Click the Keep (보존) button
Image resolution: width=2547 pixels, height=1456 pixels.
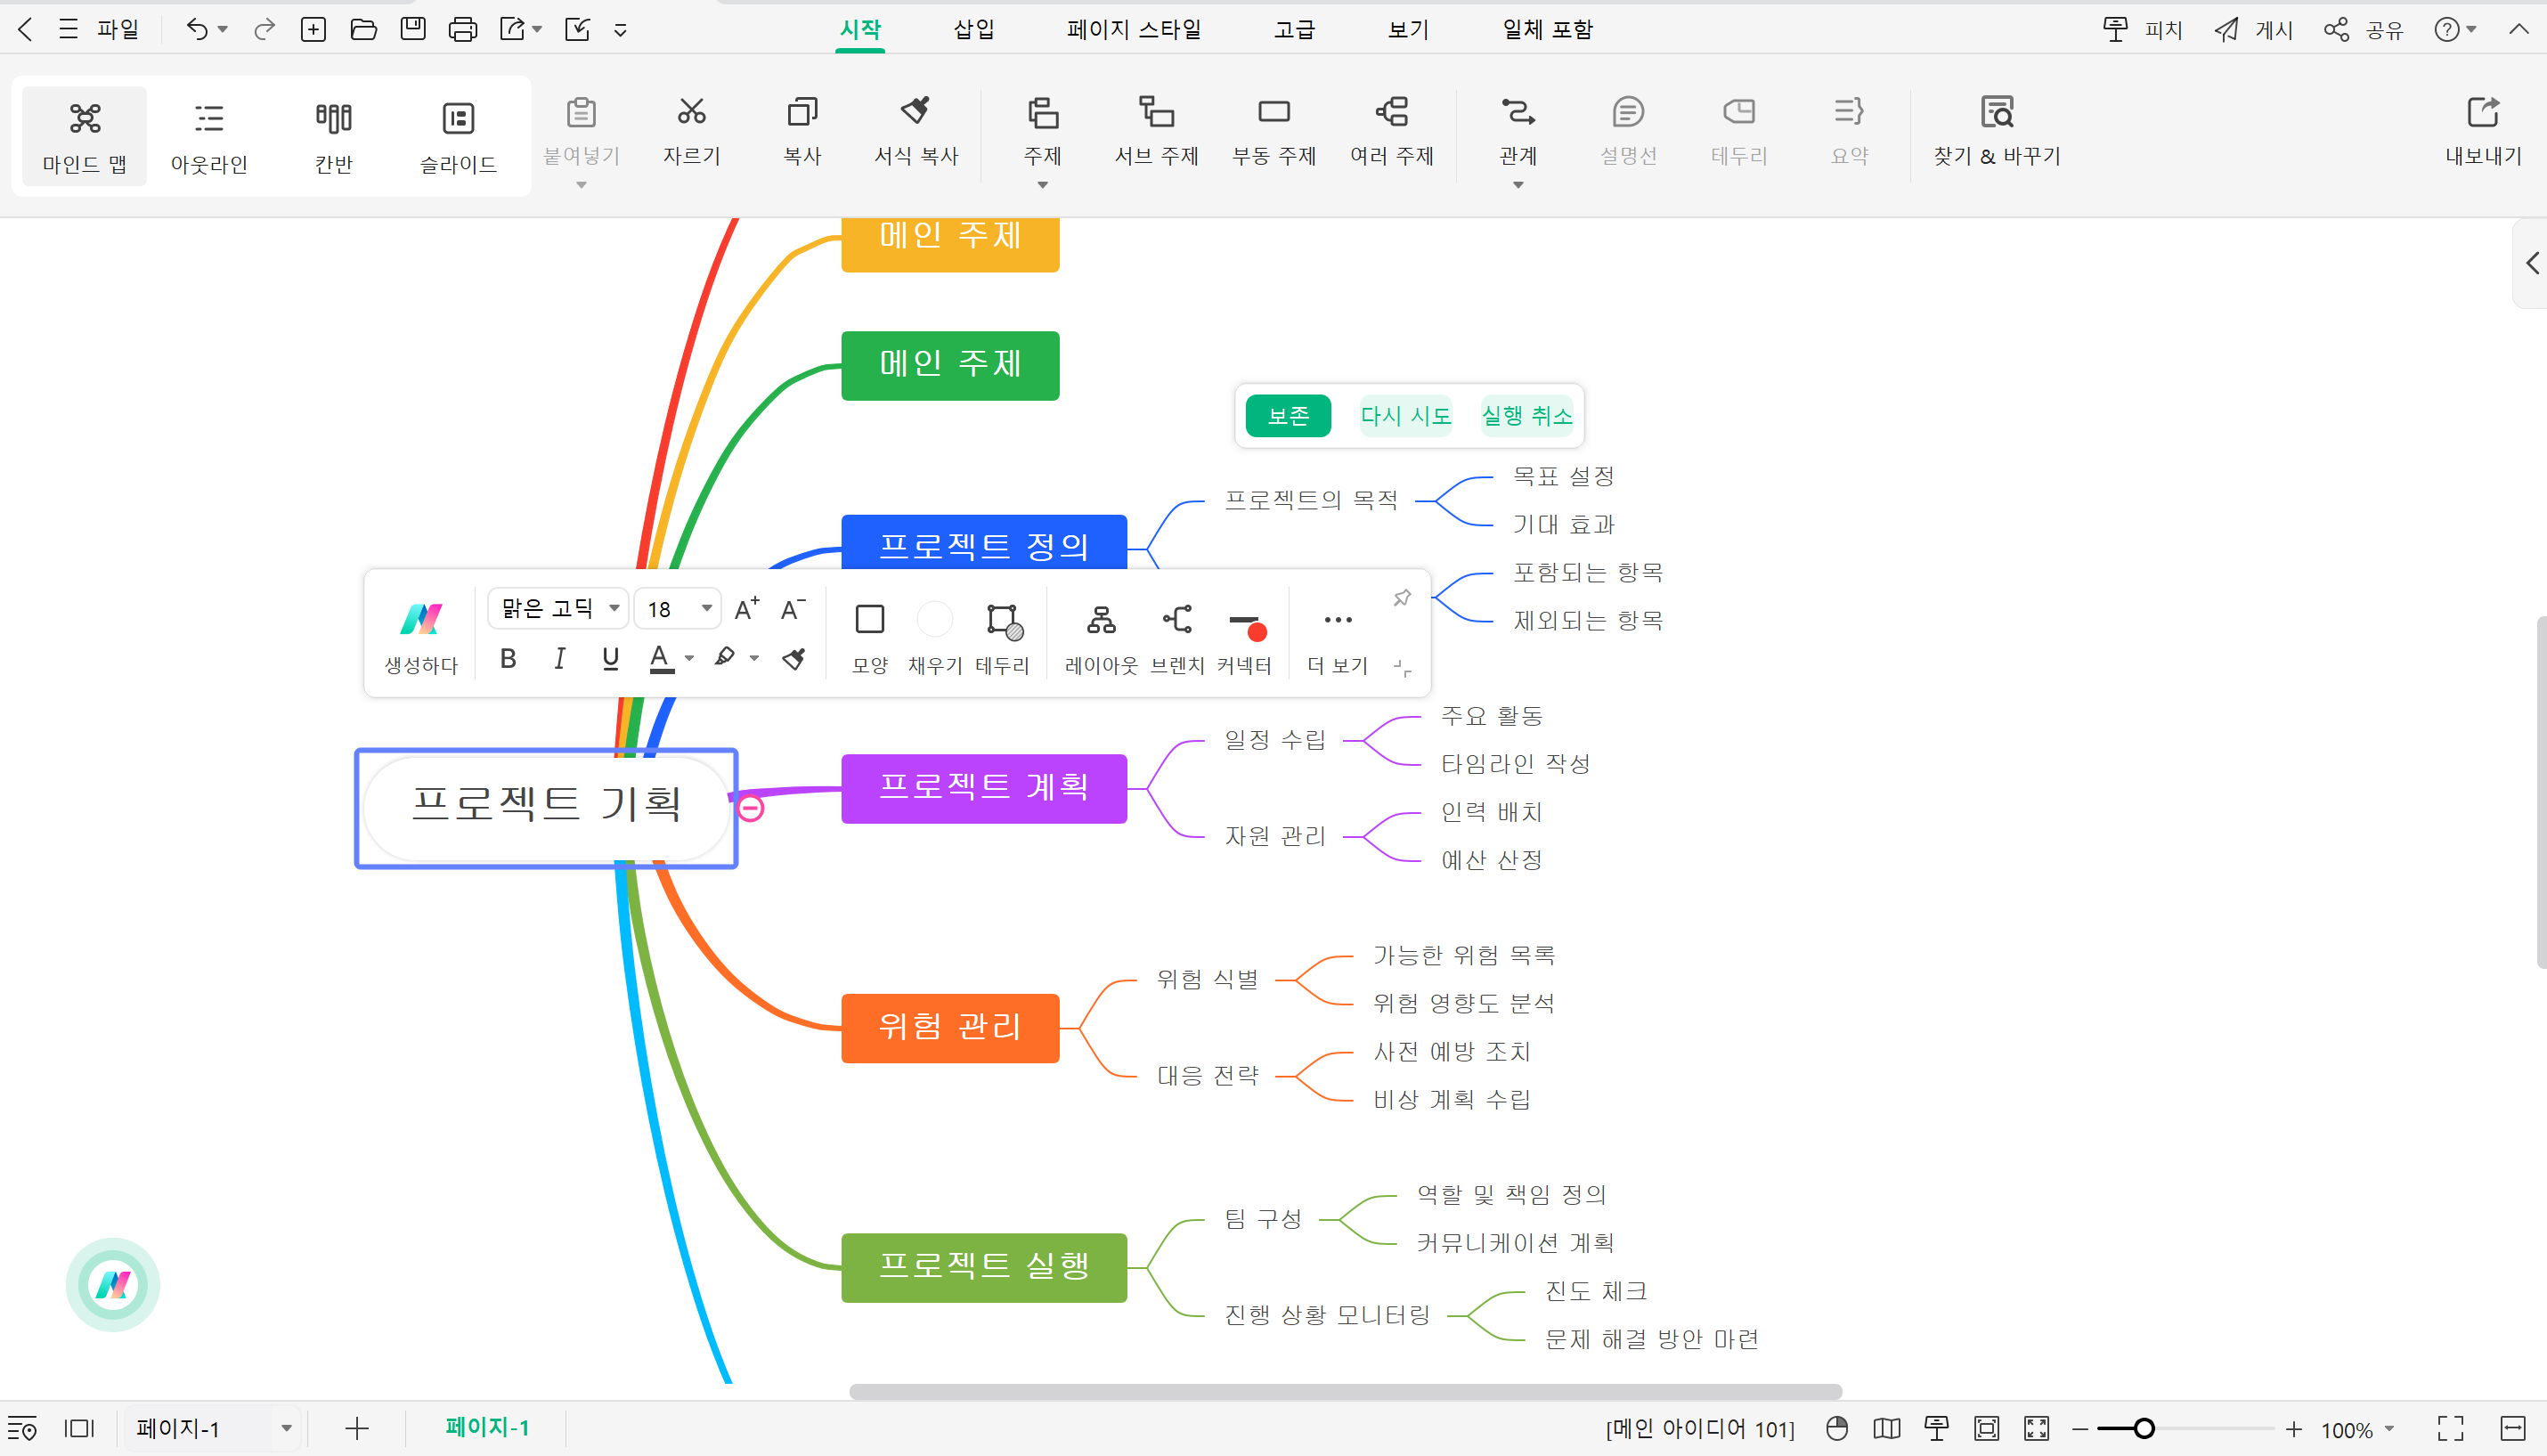tap(1288, 416)
